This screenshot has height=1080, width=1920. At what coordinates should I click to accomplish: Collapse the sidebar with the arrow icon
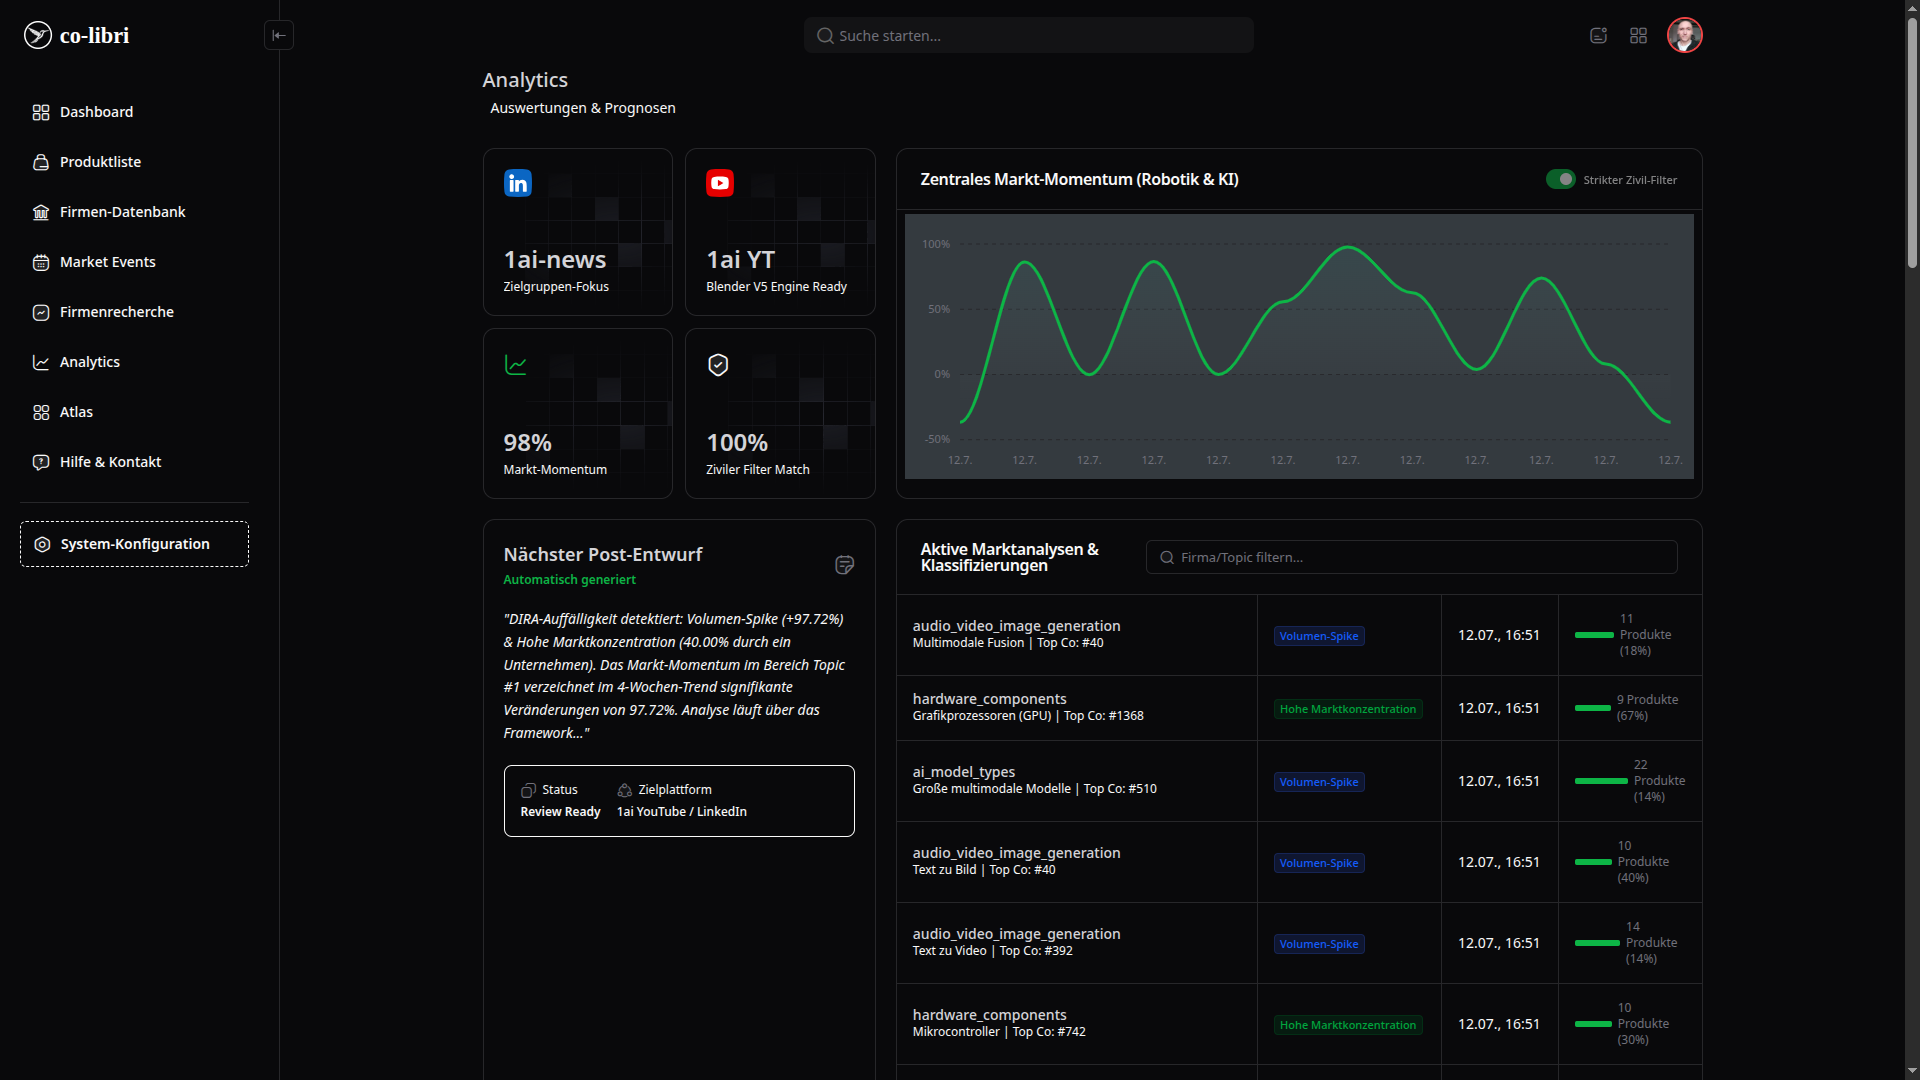pos(279,35)
